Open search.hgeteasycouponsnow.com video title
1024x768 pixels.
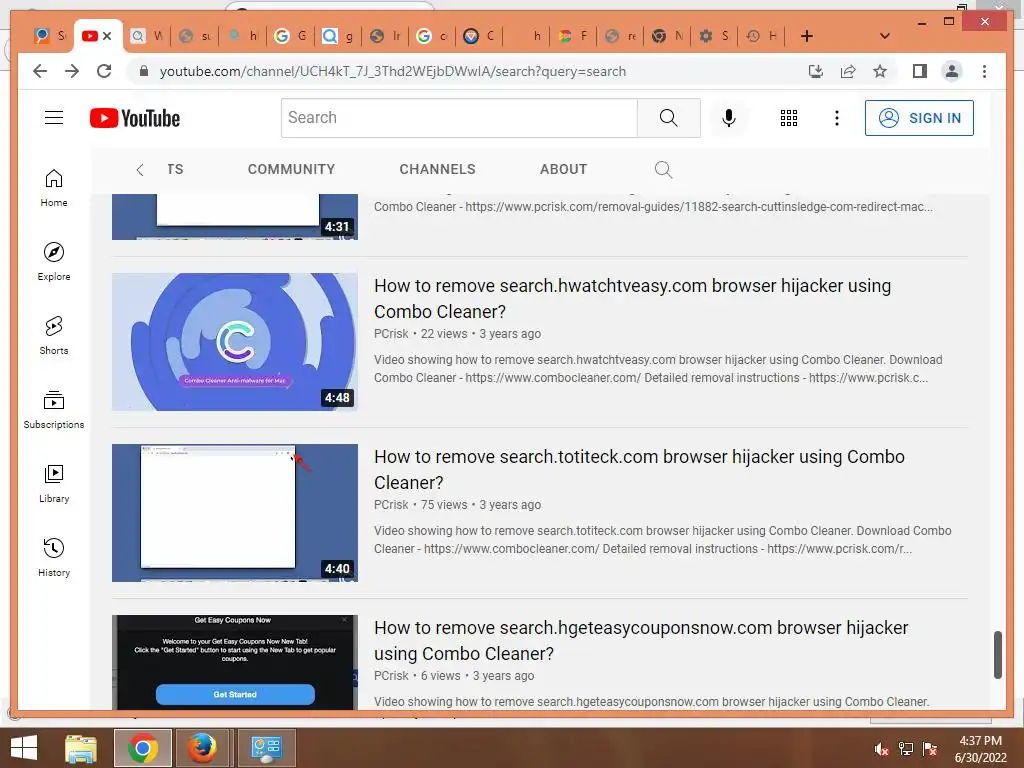click(x=641, y=641)
